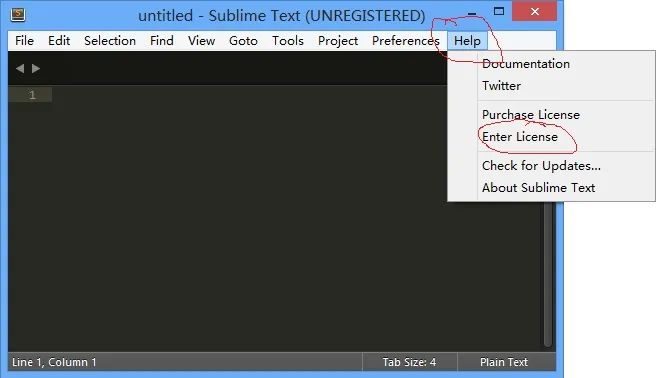657x378 pixels.
Task: Click Line 1, Column 1 status text
Action: tap(54, 362)
